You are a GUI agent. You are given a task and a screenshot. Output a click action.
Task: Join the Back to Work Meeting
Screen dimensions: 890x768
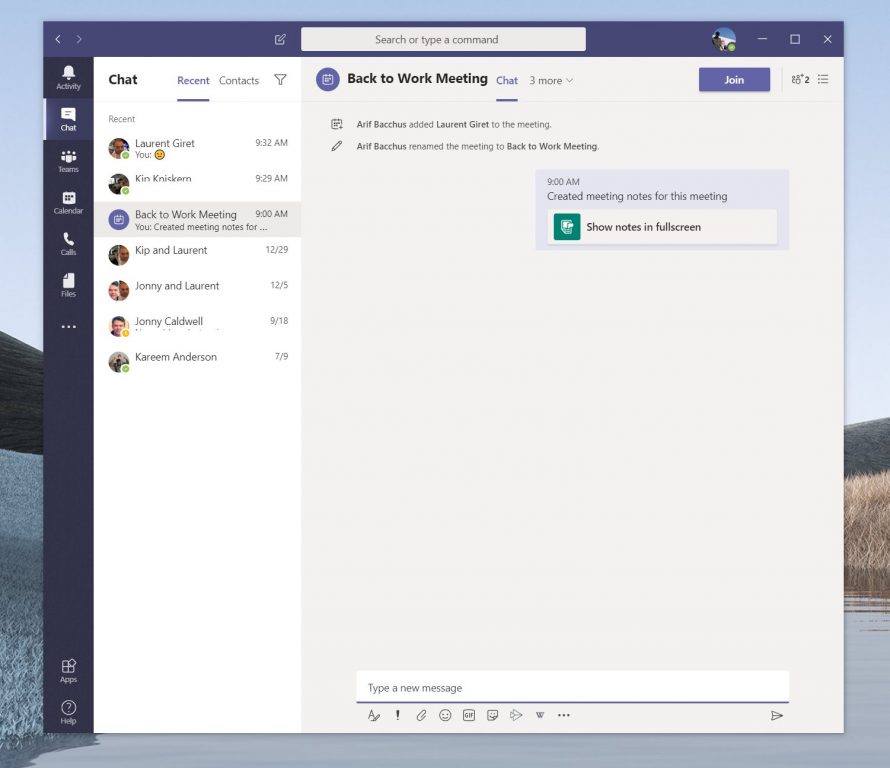pyautogui.click(x=734, y=80)
